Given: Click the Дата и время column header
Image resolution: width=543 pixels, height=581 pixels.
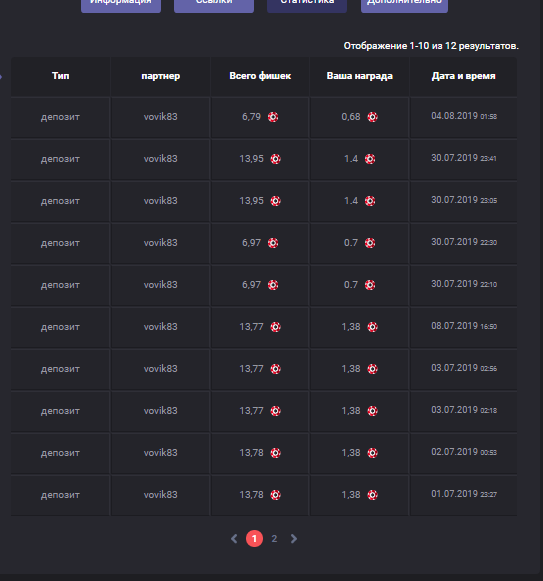Looking at the screenshot, I should point(463,76).
